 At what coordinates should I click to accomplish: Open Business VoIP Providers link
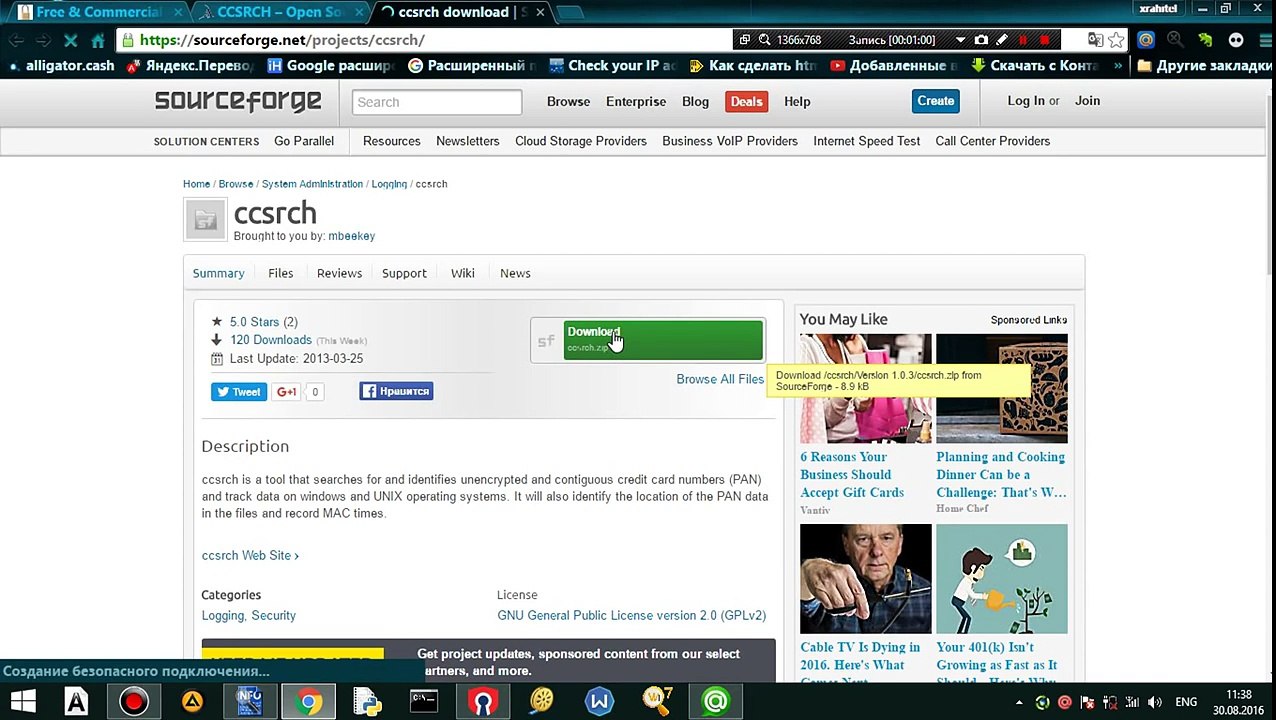coord(729,141)
